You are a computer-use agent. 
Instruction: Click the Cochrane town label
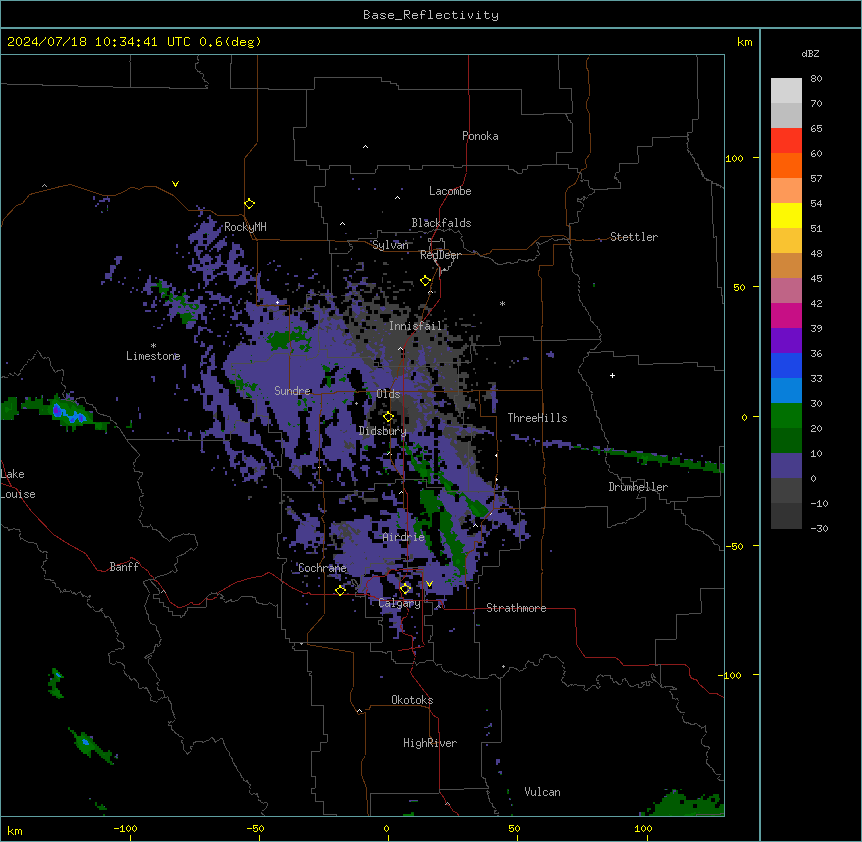point(322,568)
